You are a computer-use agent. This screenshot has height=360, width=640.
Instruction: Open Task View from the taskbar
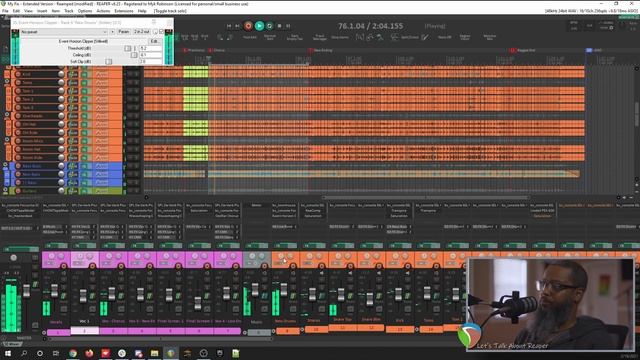pyautogui.click(x=56, y=353)
